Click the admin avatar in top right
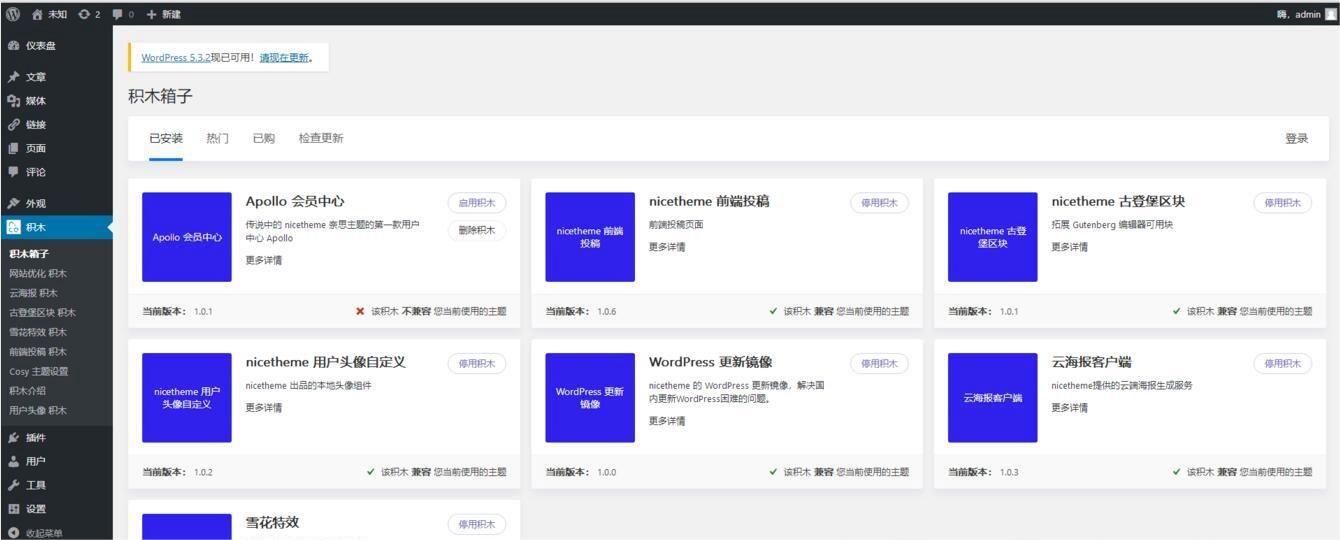 [1330, 14]
